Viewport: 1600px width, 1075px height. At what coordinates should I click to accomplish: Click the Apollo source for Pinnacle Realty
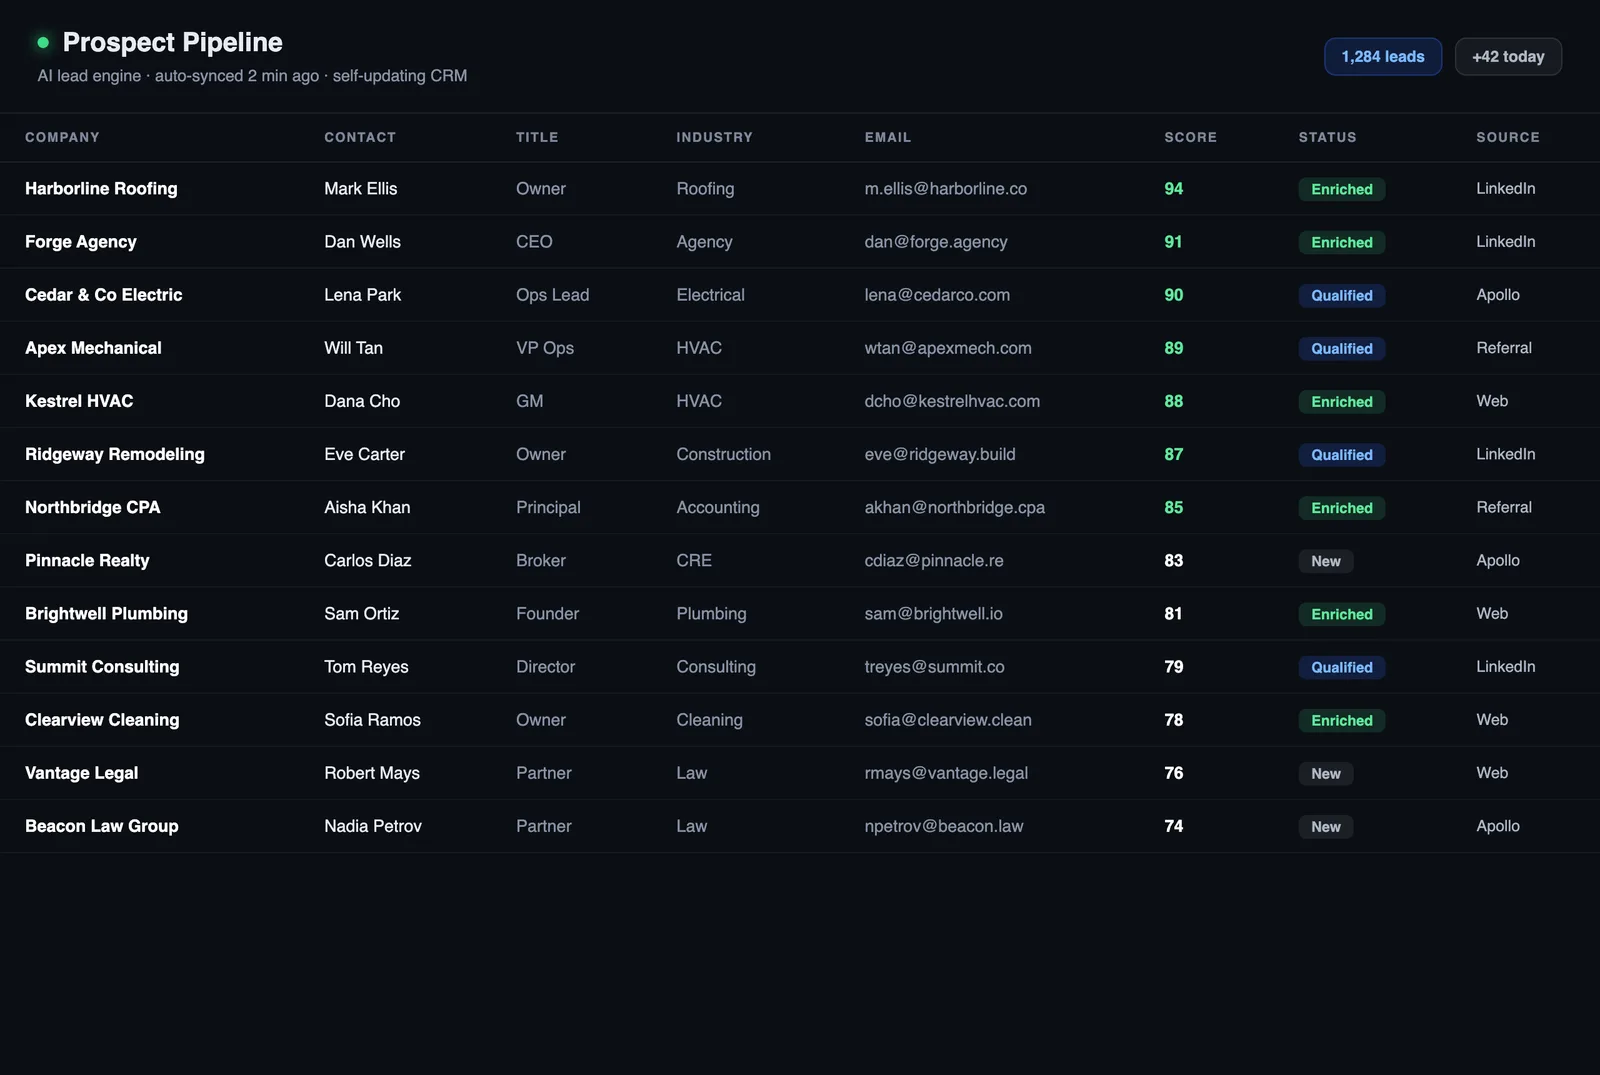tap(1498, 560)
